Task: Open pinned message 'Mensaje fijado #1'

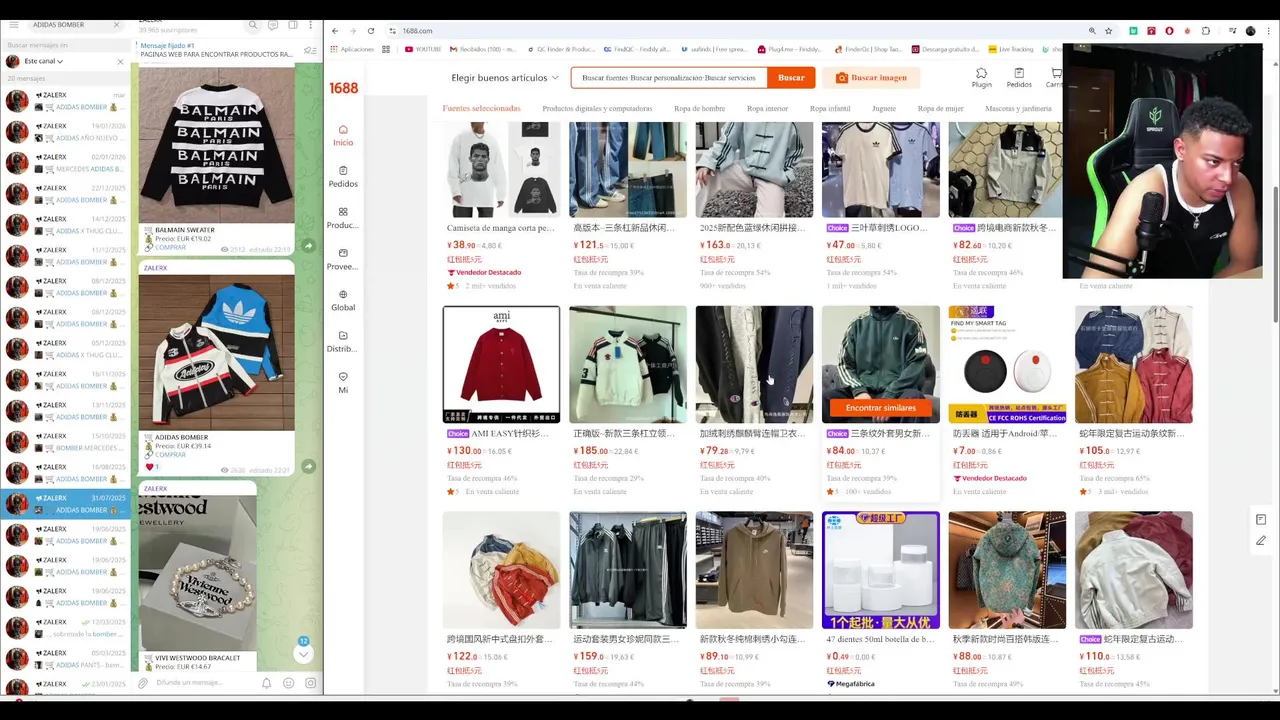Action: tap(218, 50)
